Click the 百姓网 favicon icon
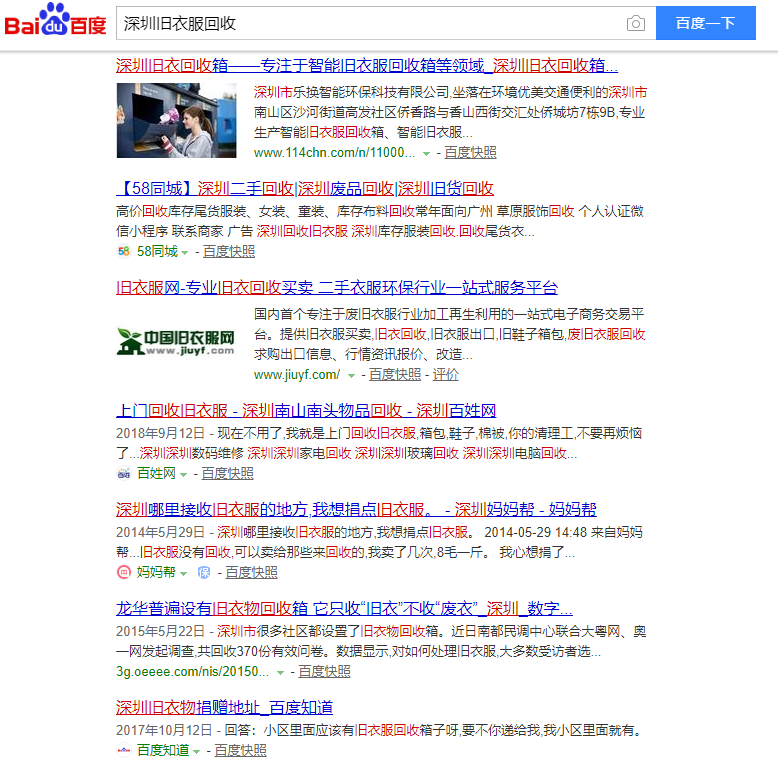The image size is (778, 766). [124, 473]
